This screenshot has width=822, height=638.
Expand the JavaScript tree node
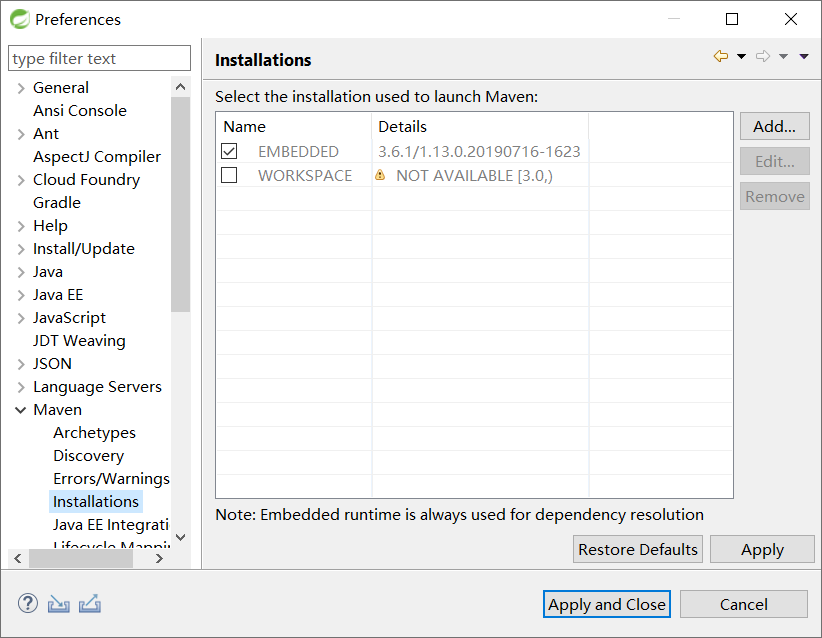[x=21, y=319]
